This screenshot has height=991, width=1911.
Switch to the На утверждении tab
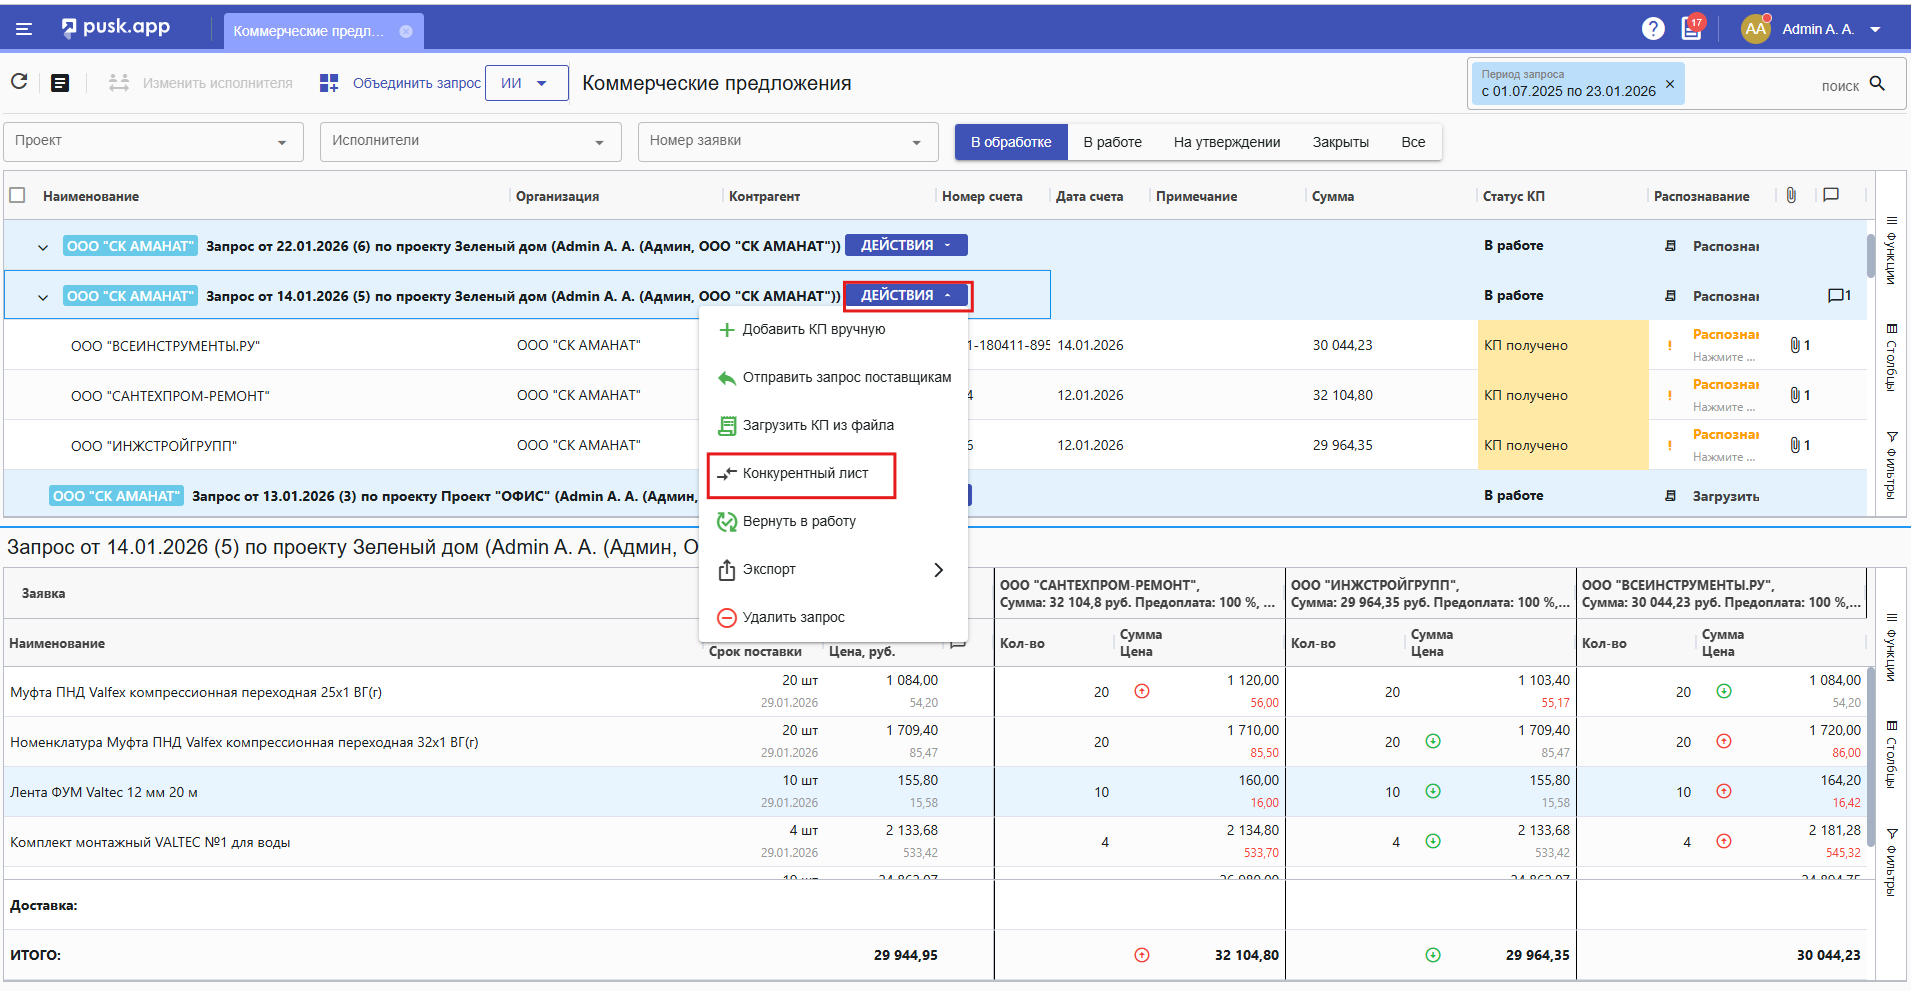(x=1226, y=142)
